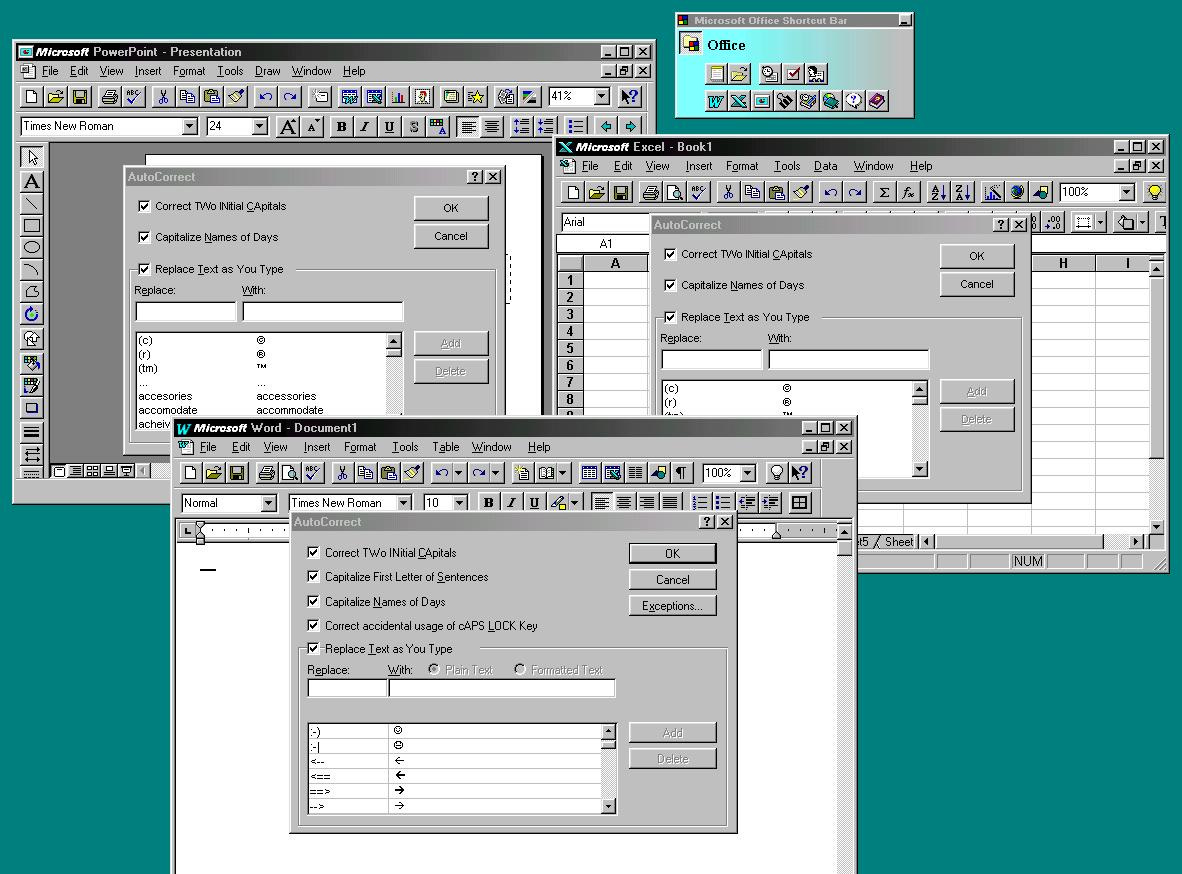Launch Word from the Office Shortcut Bar
1182x874 pixels.
click(x=715, y=100)
